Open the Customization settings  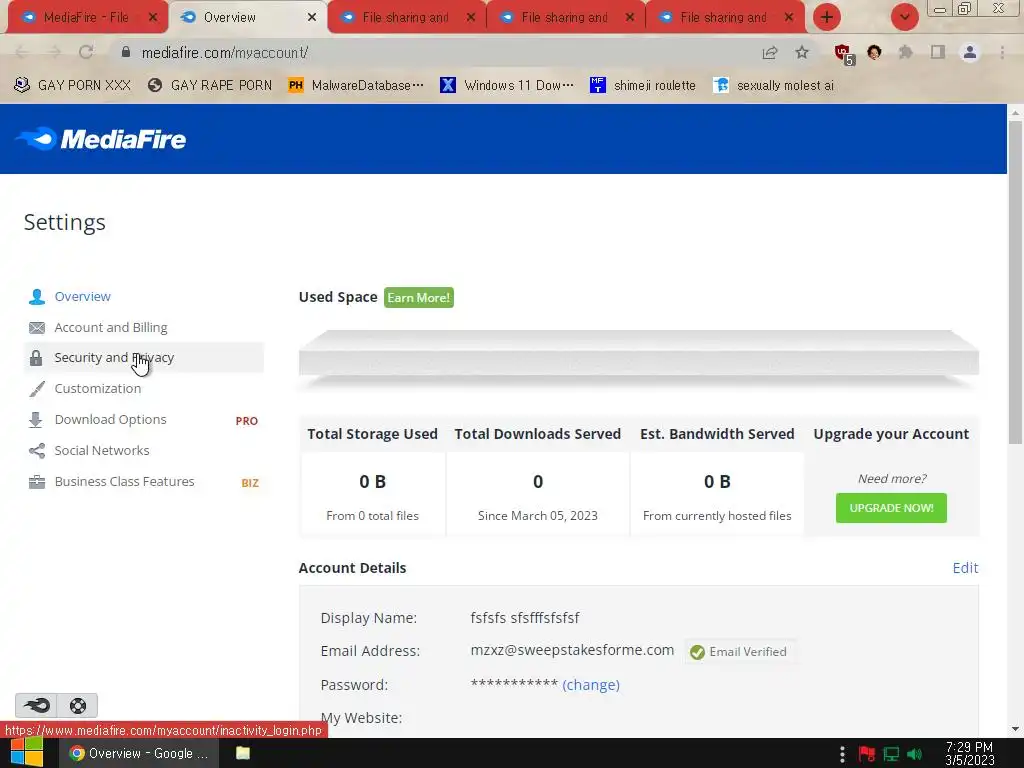pos(97,389)
